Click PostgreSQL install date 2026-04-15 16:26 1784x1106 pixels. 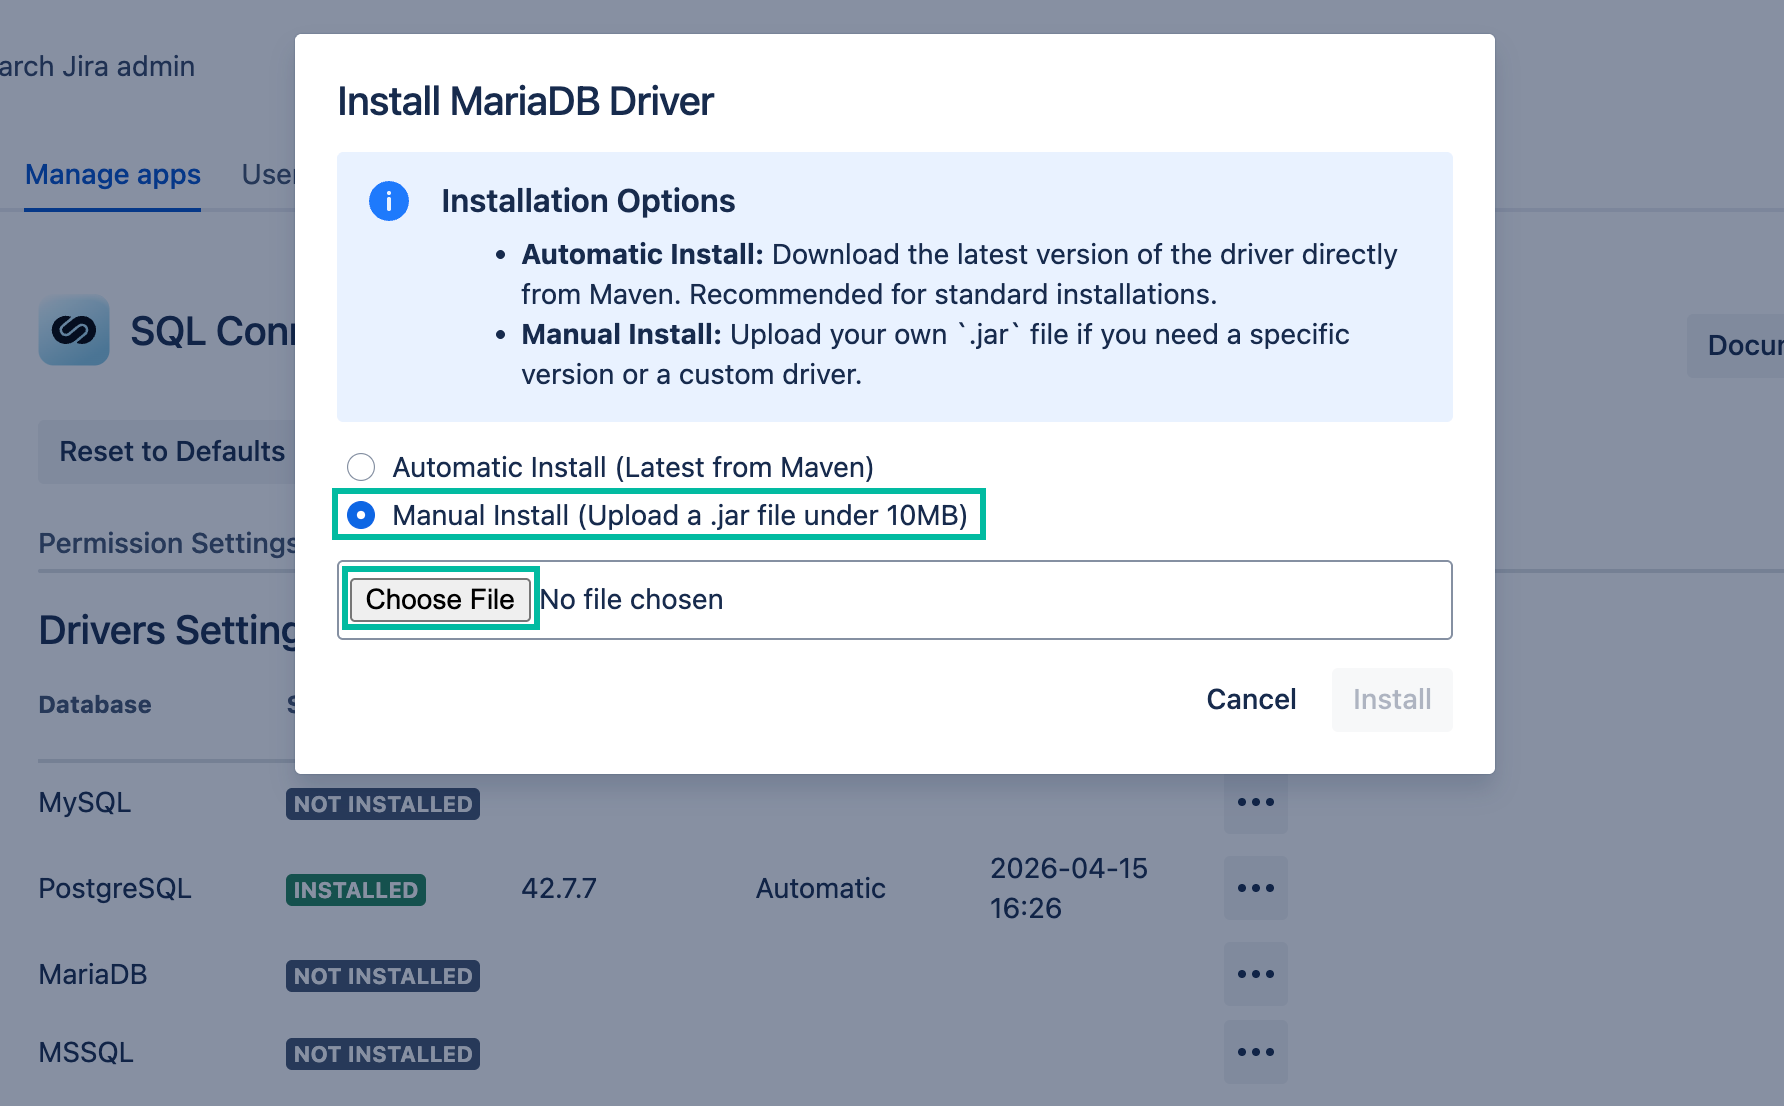(x=1069, y=888)
